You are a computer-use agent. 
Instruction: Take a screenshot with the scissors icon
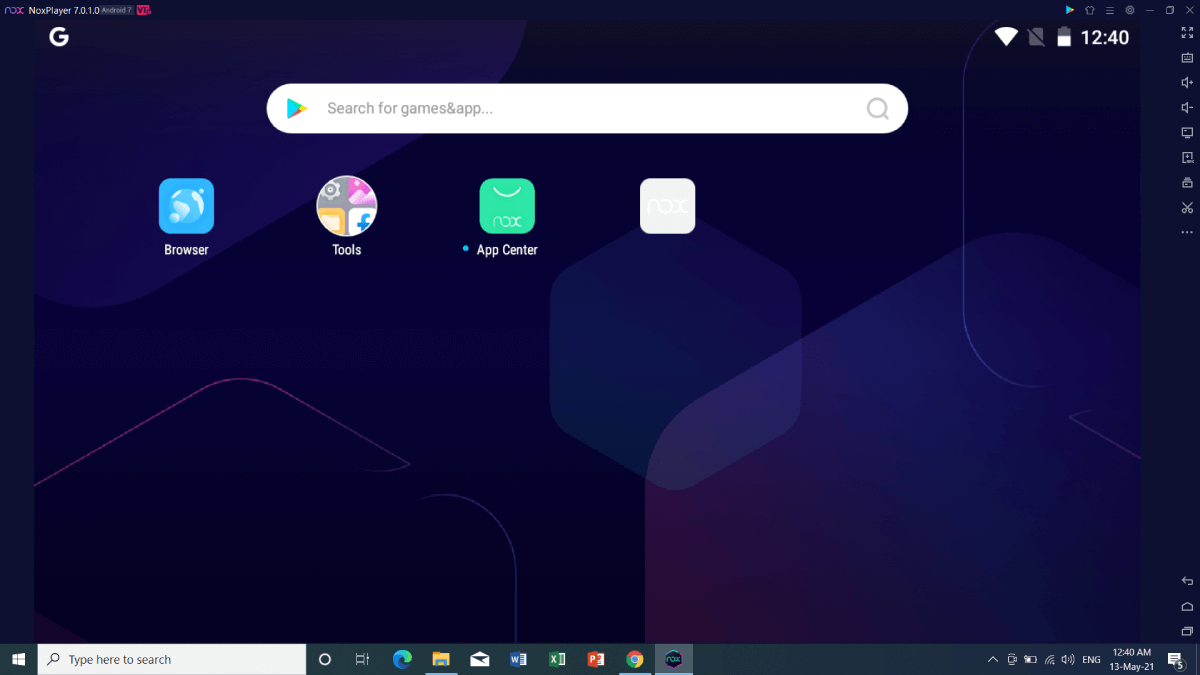tap(1187, 208)
